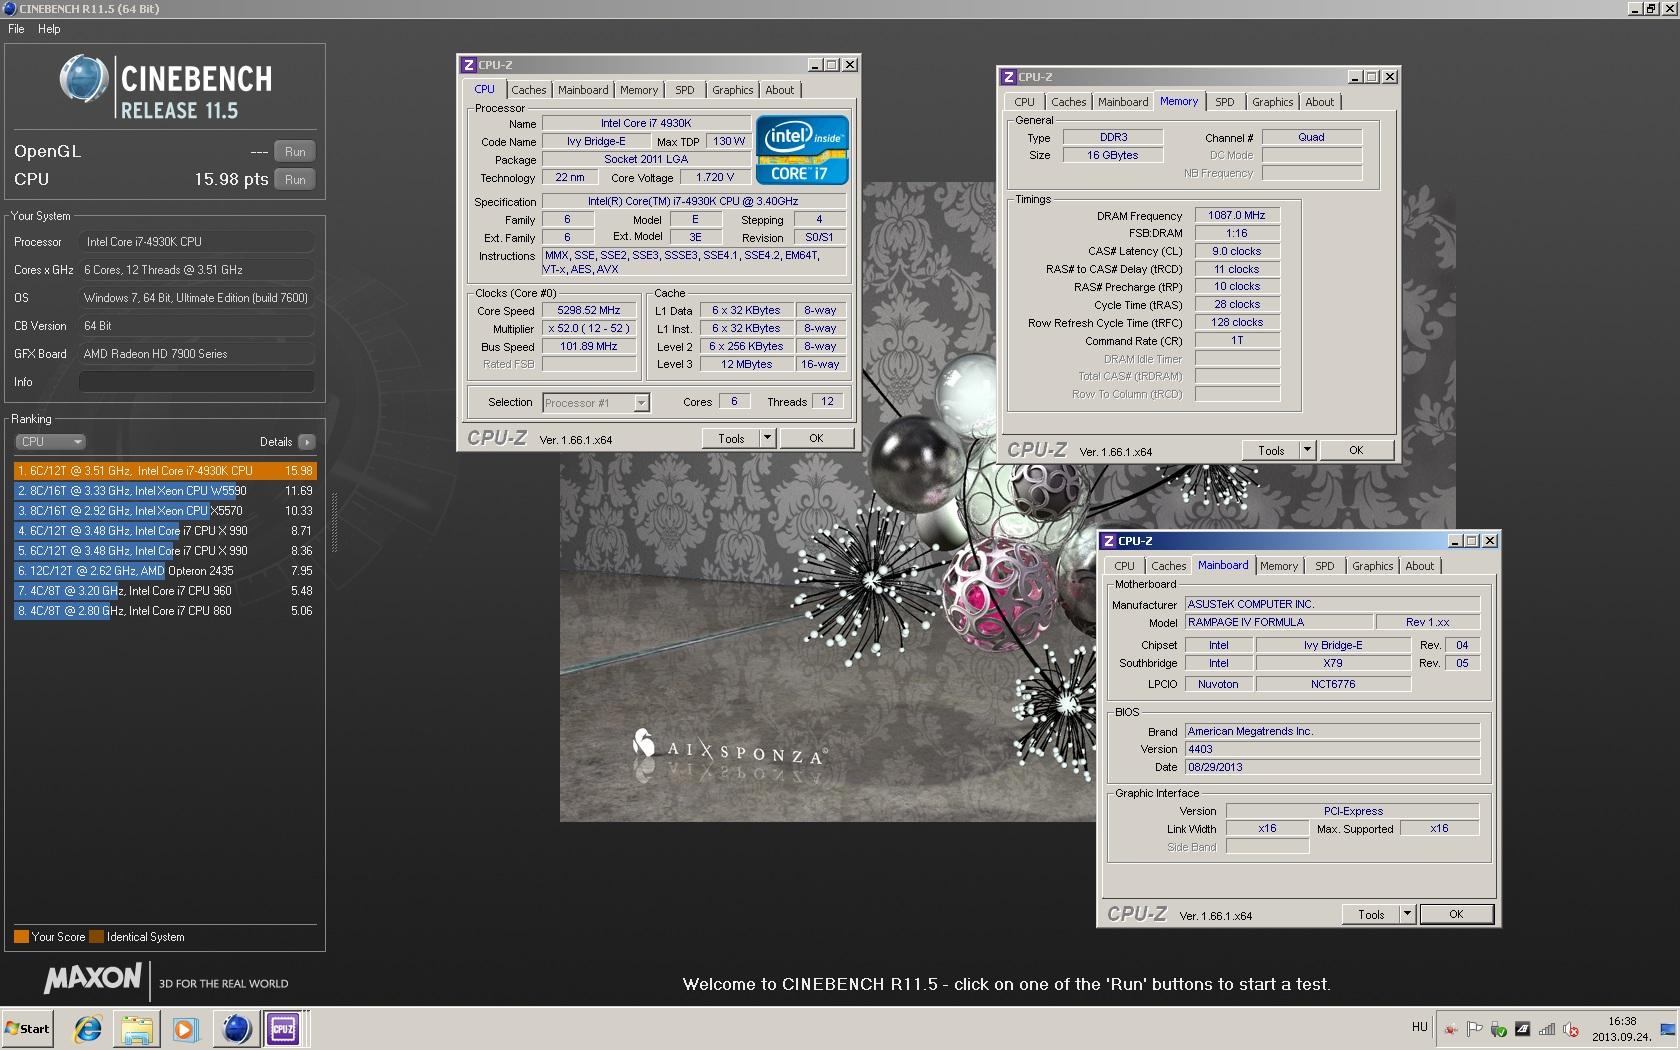Expand Tools dropdown arrow in CPU window
This screenshot has height=1050, width=1680.
pyautogui.click(x=767, y=439)
